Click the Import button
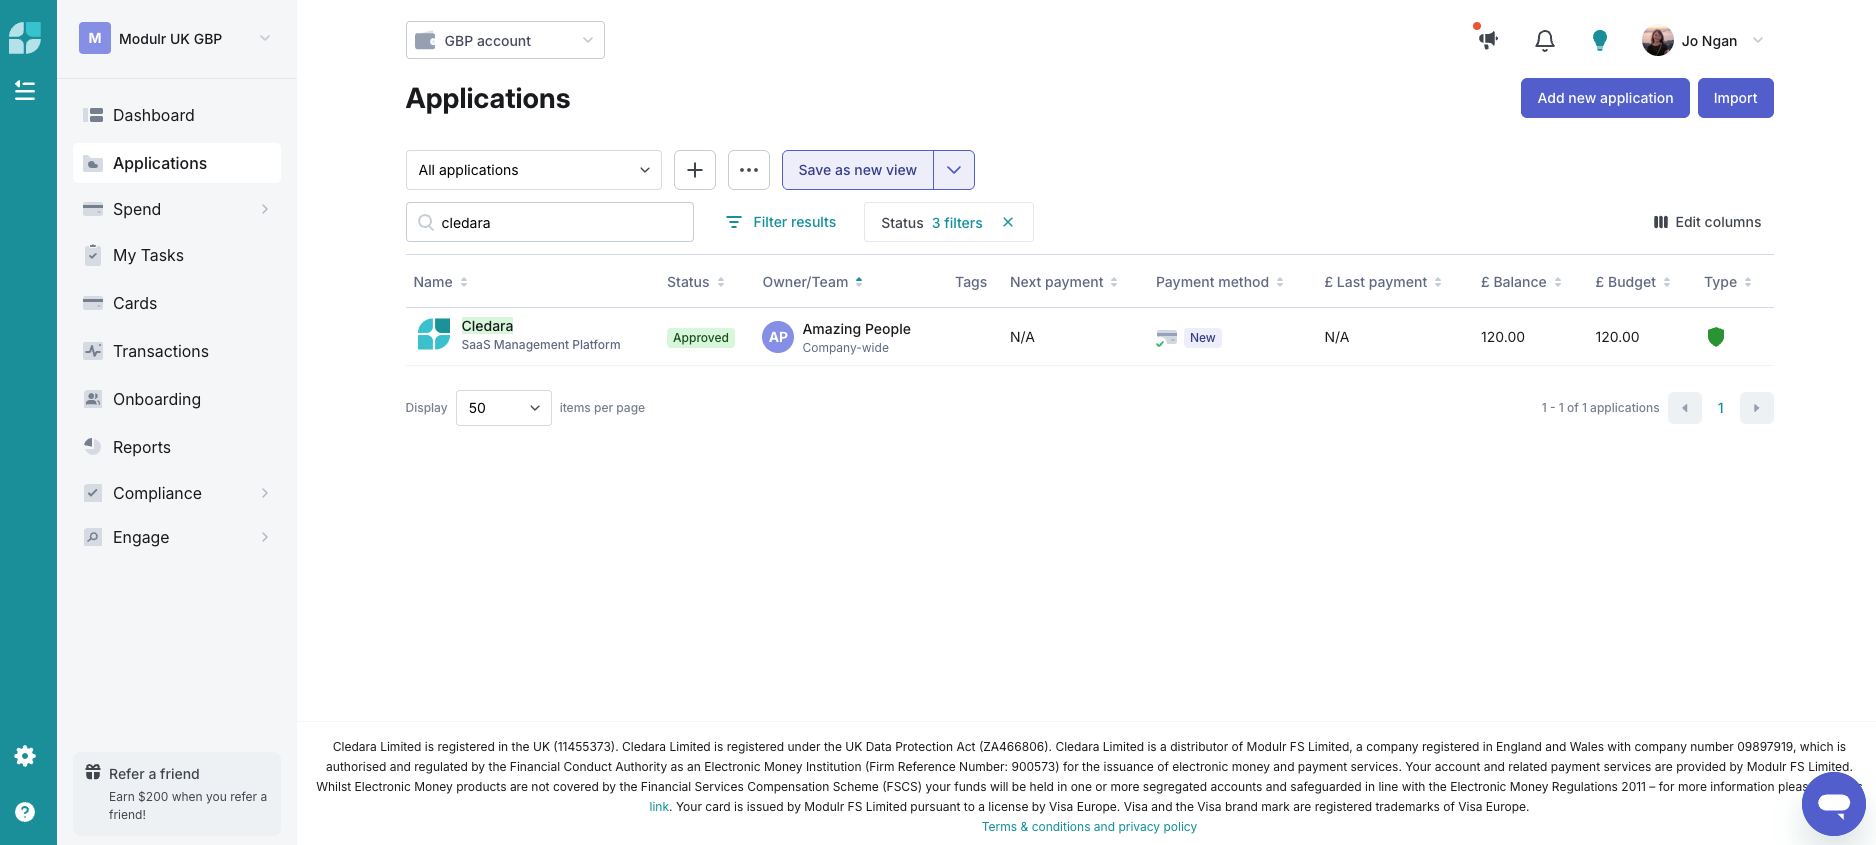 point(1735,98)
